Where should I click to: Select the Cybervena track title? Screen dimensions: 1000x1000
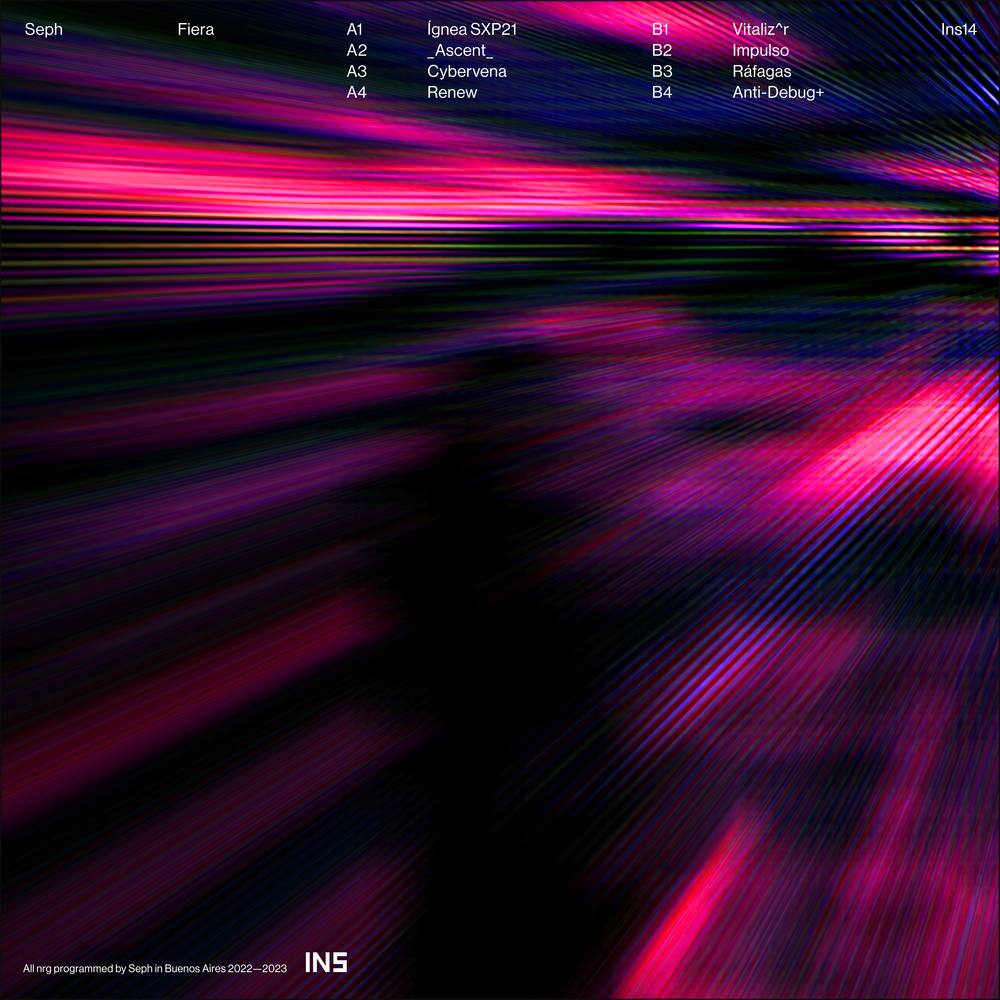466,72
